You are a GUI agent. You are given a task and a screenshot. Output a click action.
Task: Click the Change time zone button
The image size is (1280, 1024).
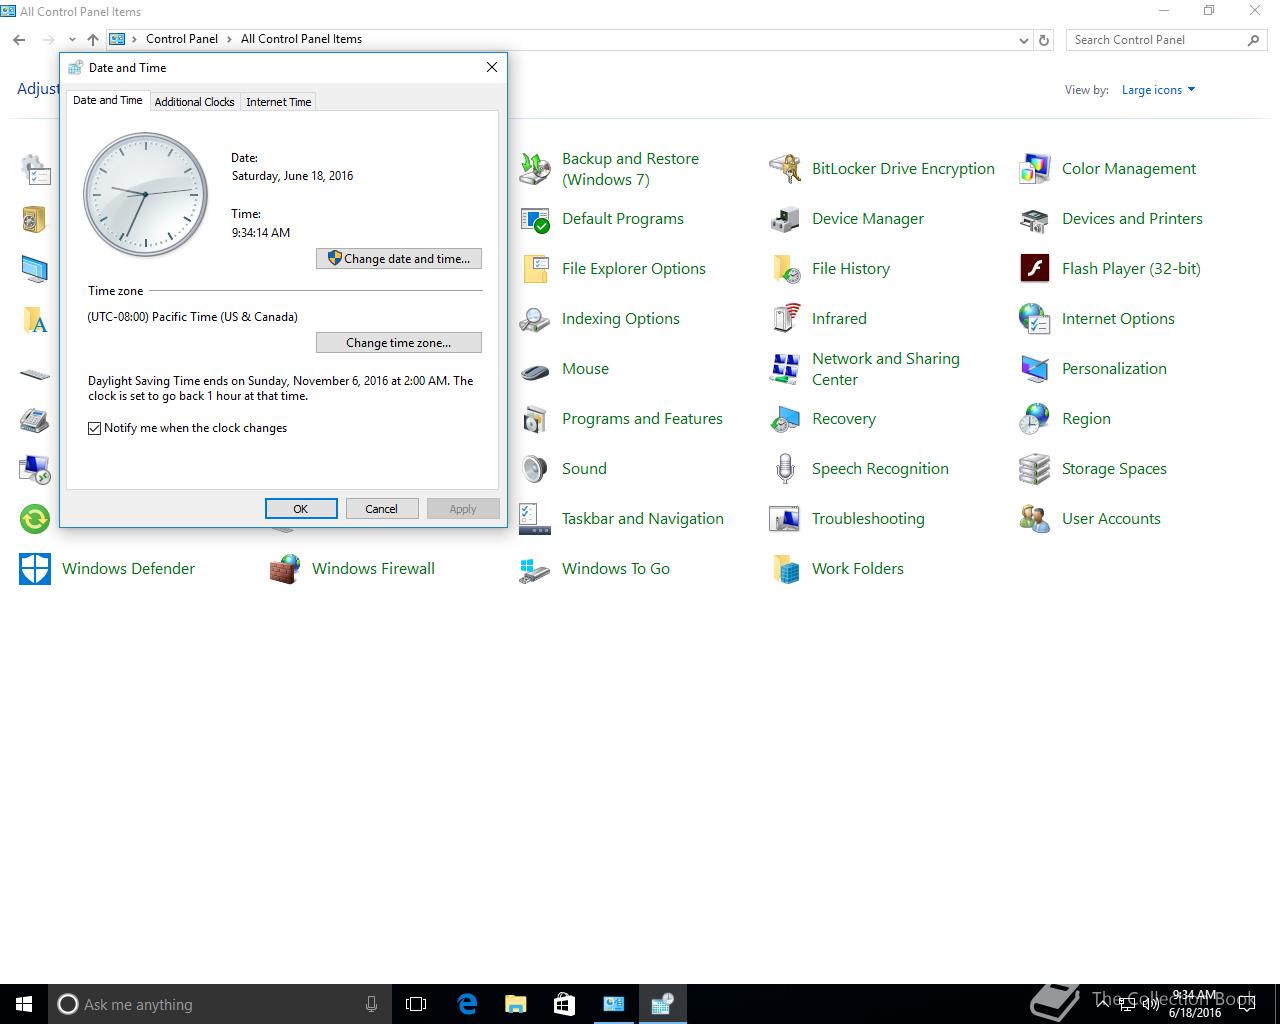point(399,343)
